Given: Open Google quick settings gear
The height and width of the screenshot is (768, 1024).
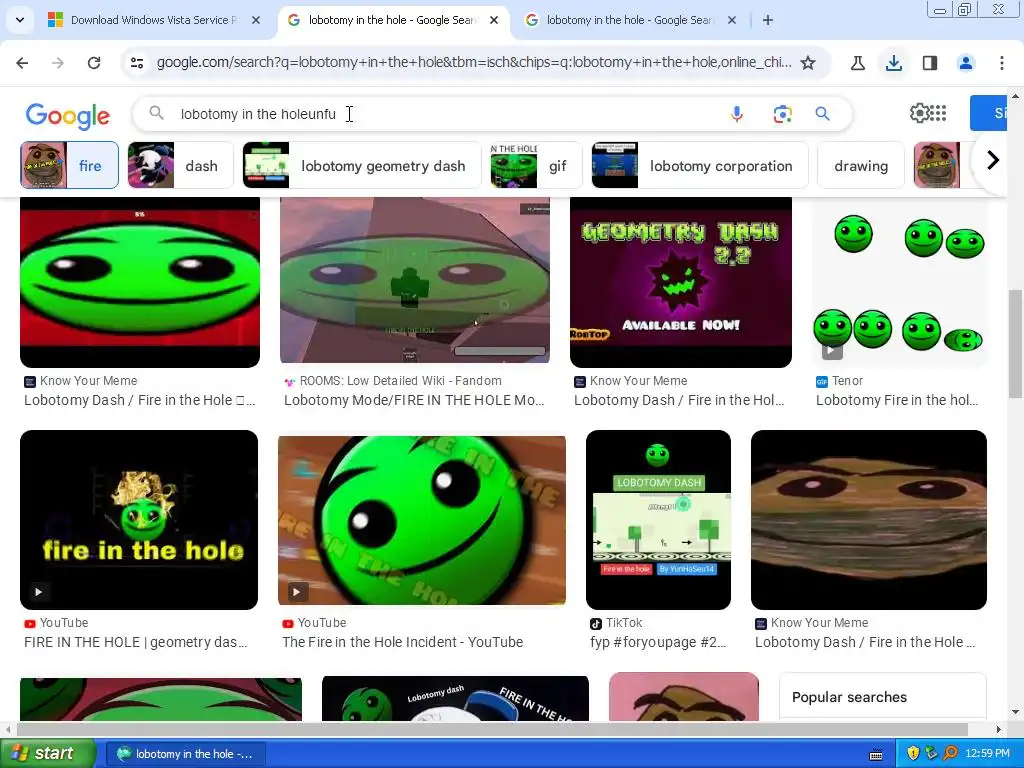Looking at the screenshot, I should click(919, 113).
